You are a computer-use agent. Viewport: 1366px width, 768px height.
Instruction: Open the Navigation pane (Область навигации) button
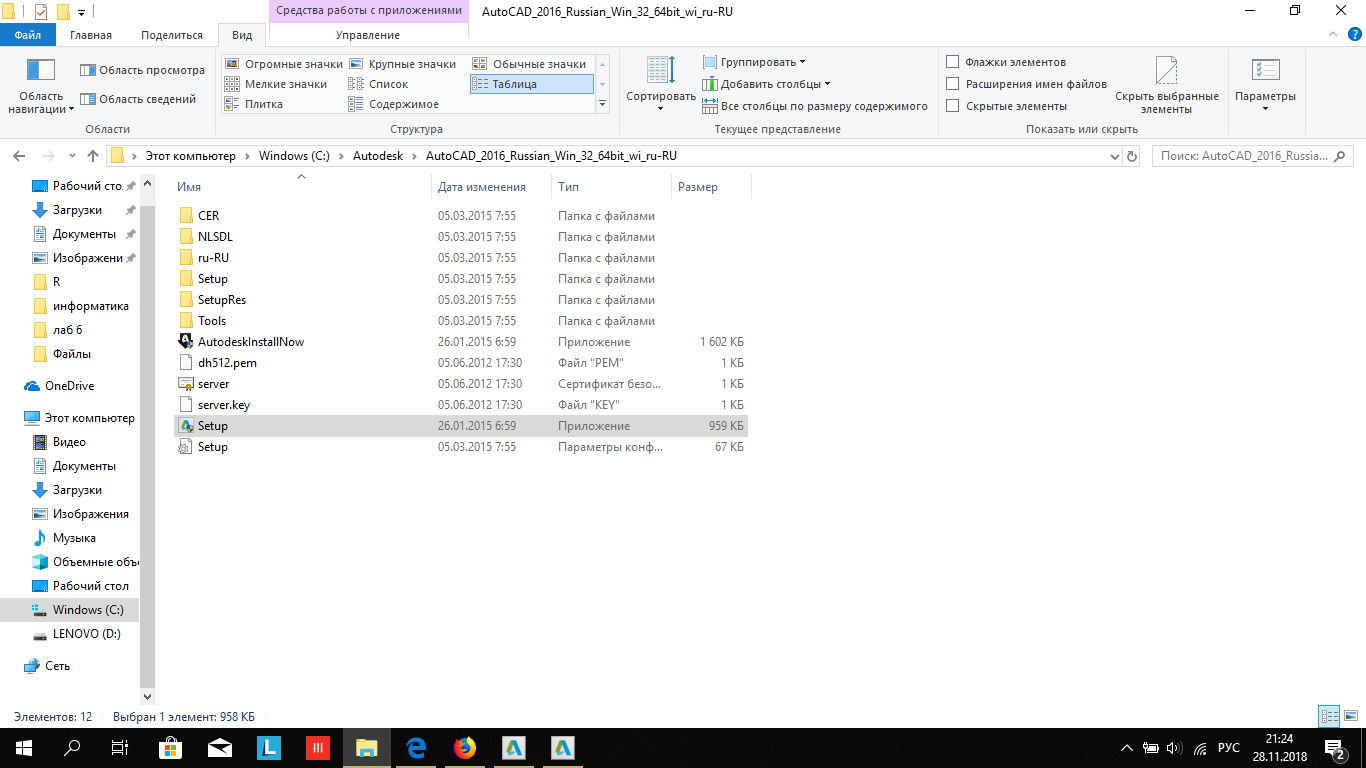point(41,86)
